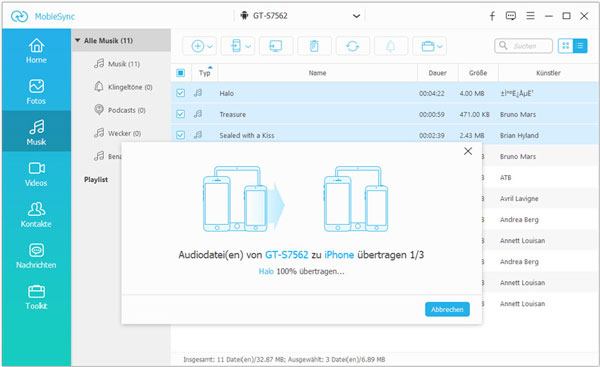Open the GT-S7562 device dropdown

tap(300, 16)
